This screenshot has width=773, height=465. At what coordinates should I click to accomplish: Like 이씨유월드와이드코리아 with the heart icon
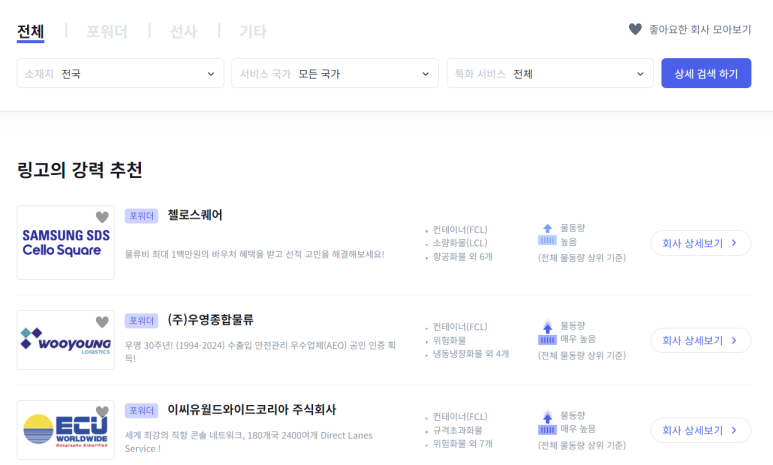point(102,412)
